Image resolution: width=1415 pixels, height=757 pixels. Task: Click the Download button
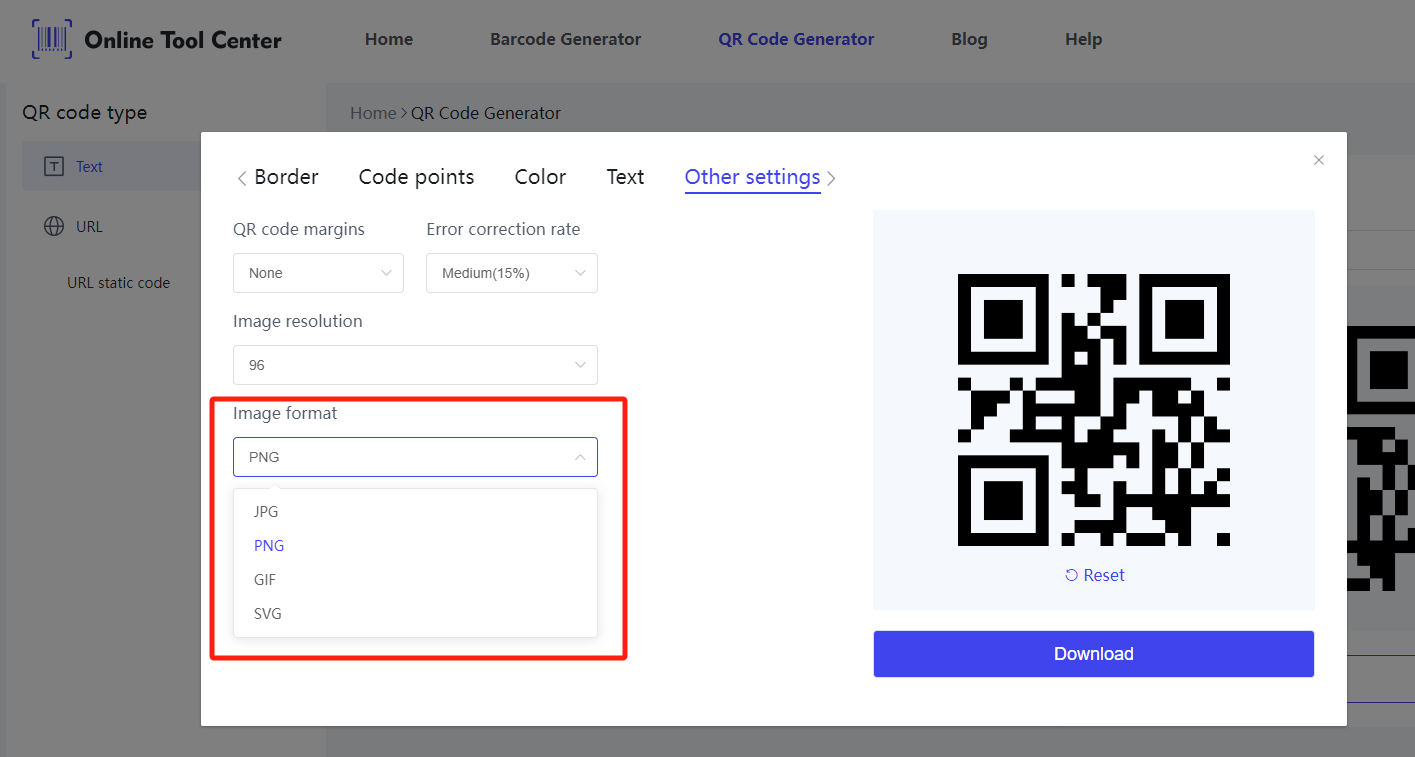1093,654
